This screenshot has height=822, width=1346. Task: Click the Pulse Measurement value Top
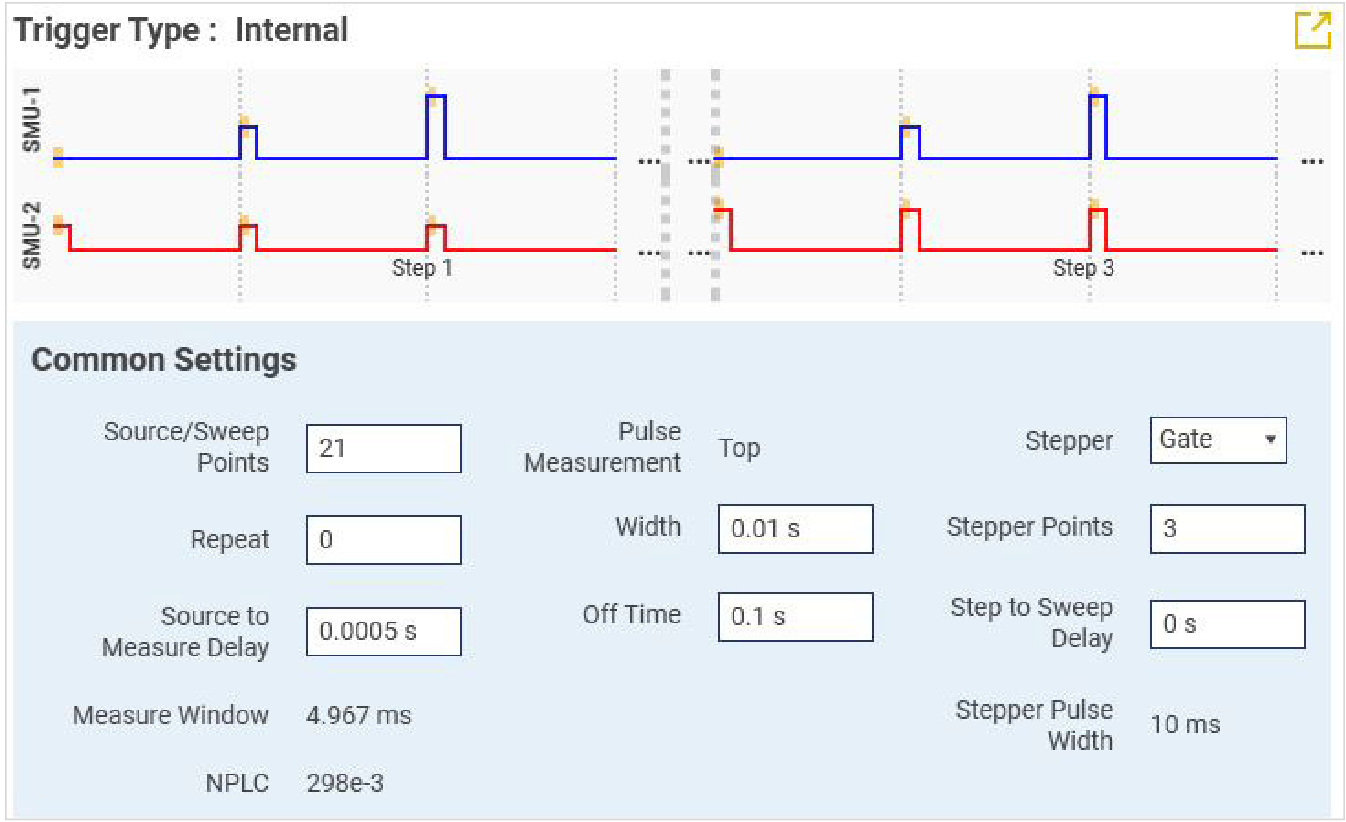(x=739, y=449)
